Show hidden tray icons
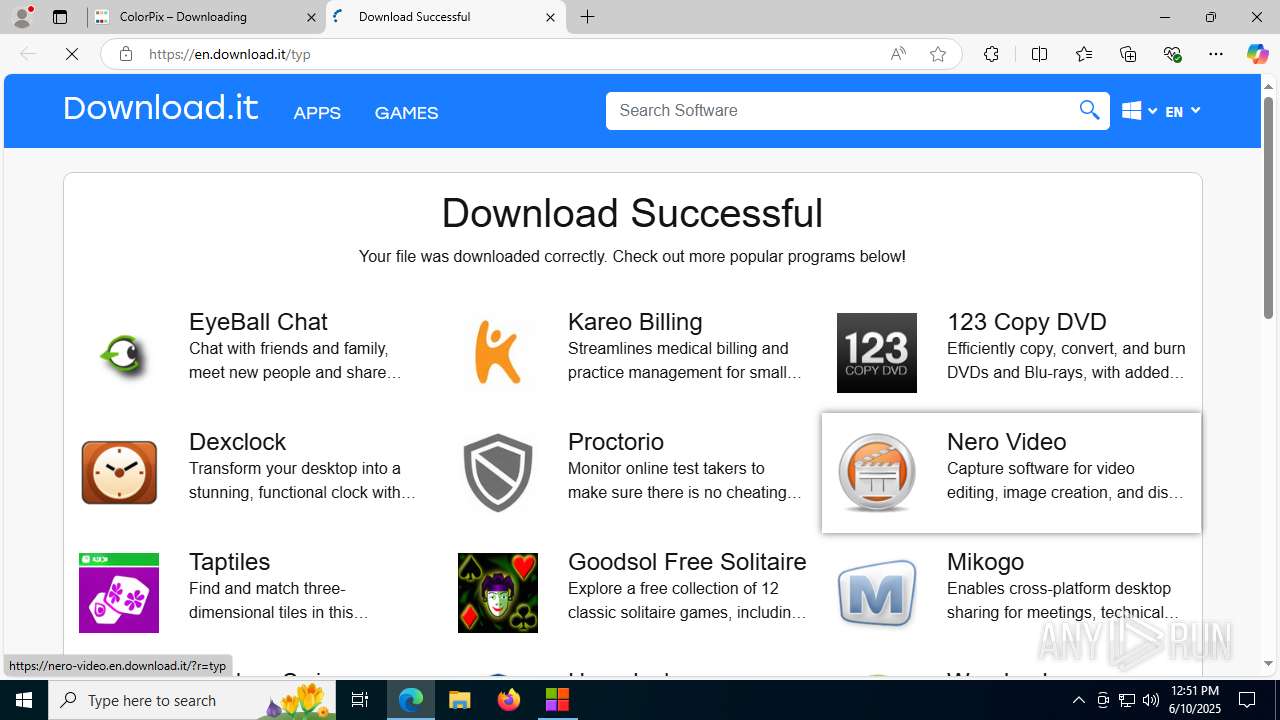Image resolution: width=1280 pixels, height=720 pixels. pos(1078,700)
